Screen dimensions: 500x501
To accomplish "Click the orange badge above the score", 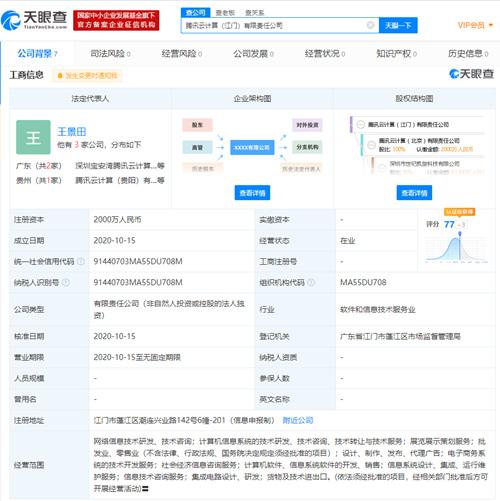I will coord(459,212).
